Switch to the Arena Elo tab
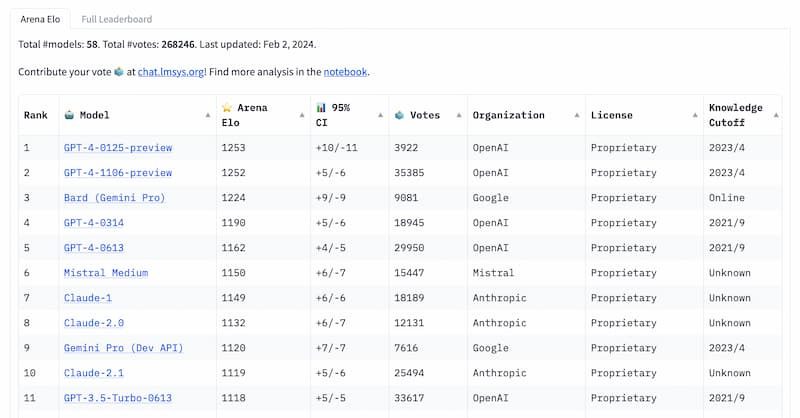The height and width of the screenshot is (418, 800). click(x=40, y=19)
